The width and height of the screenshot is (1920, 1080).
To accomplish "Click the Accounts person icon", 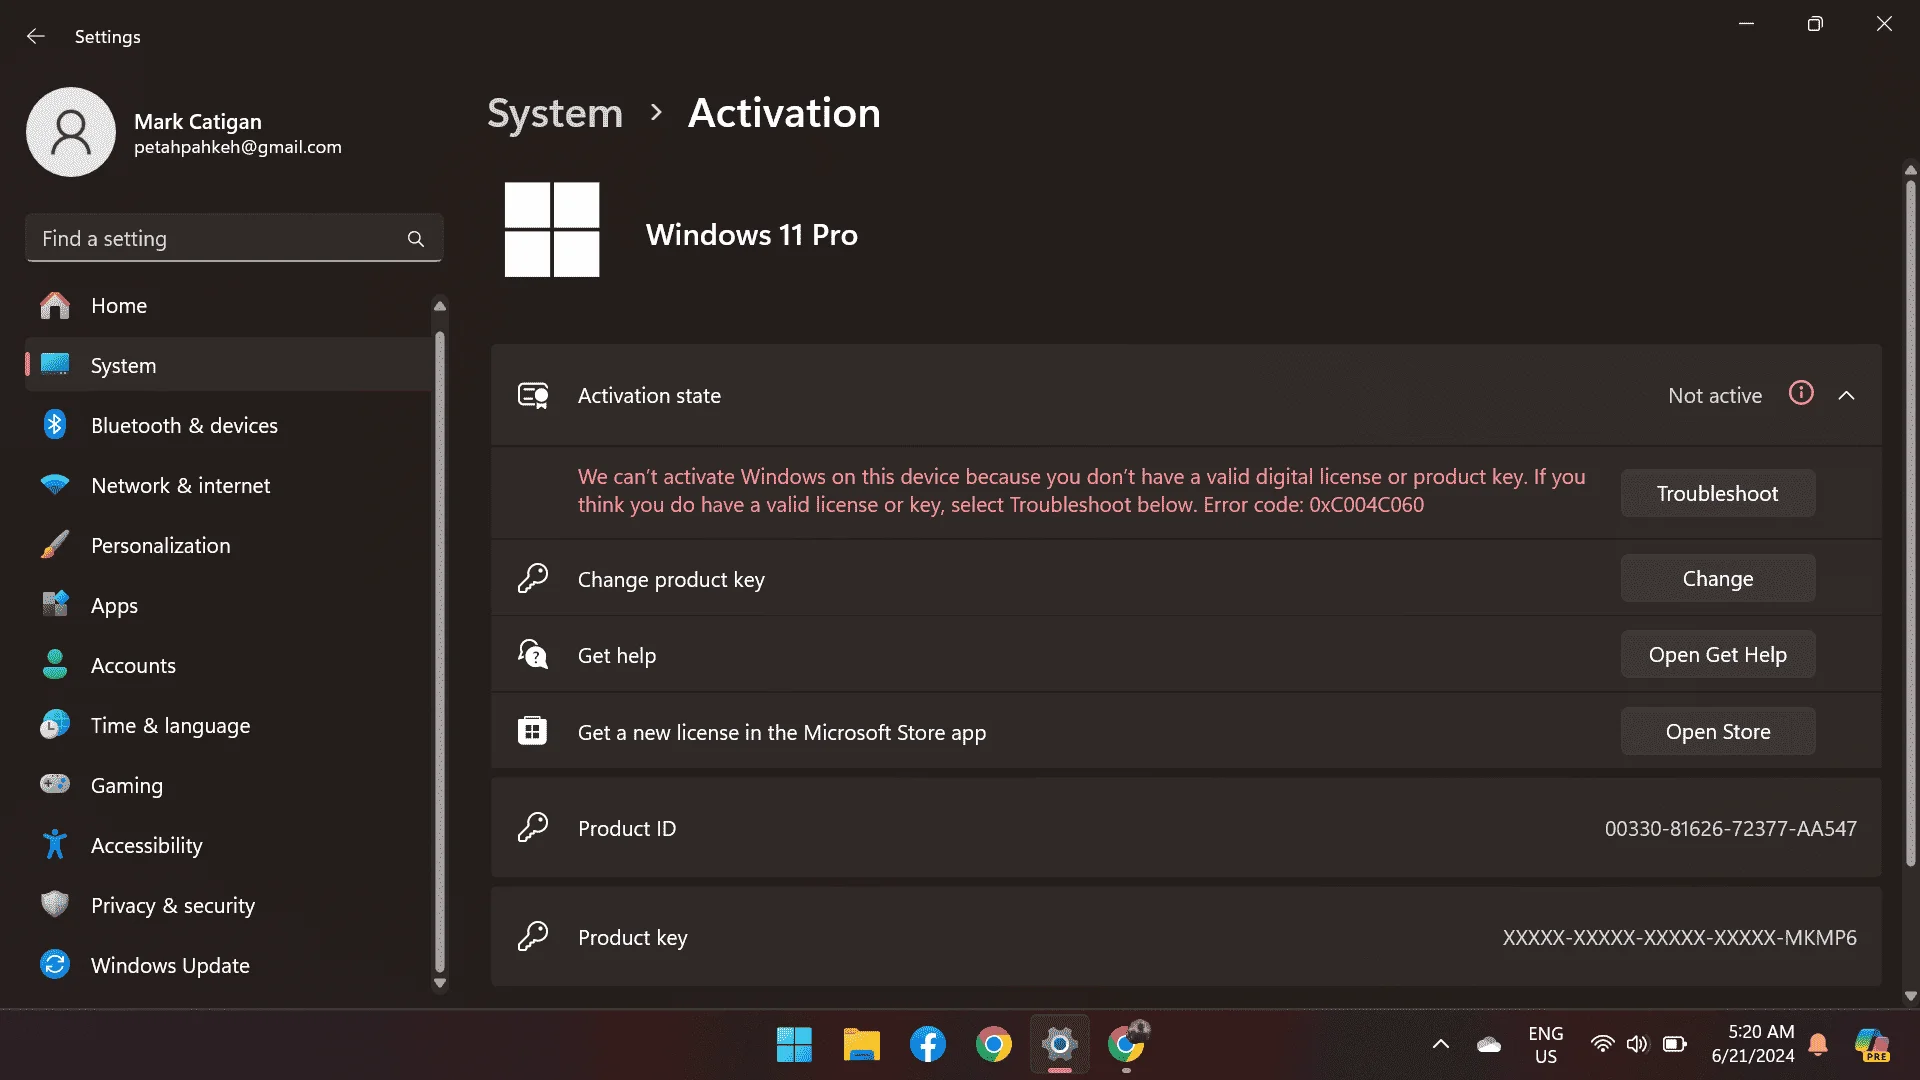I will click(x=55, y=665).
